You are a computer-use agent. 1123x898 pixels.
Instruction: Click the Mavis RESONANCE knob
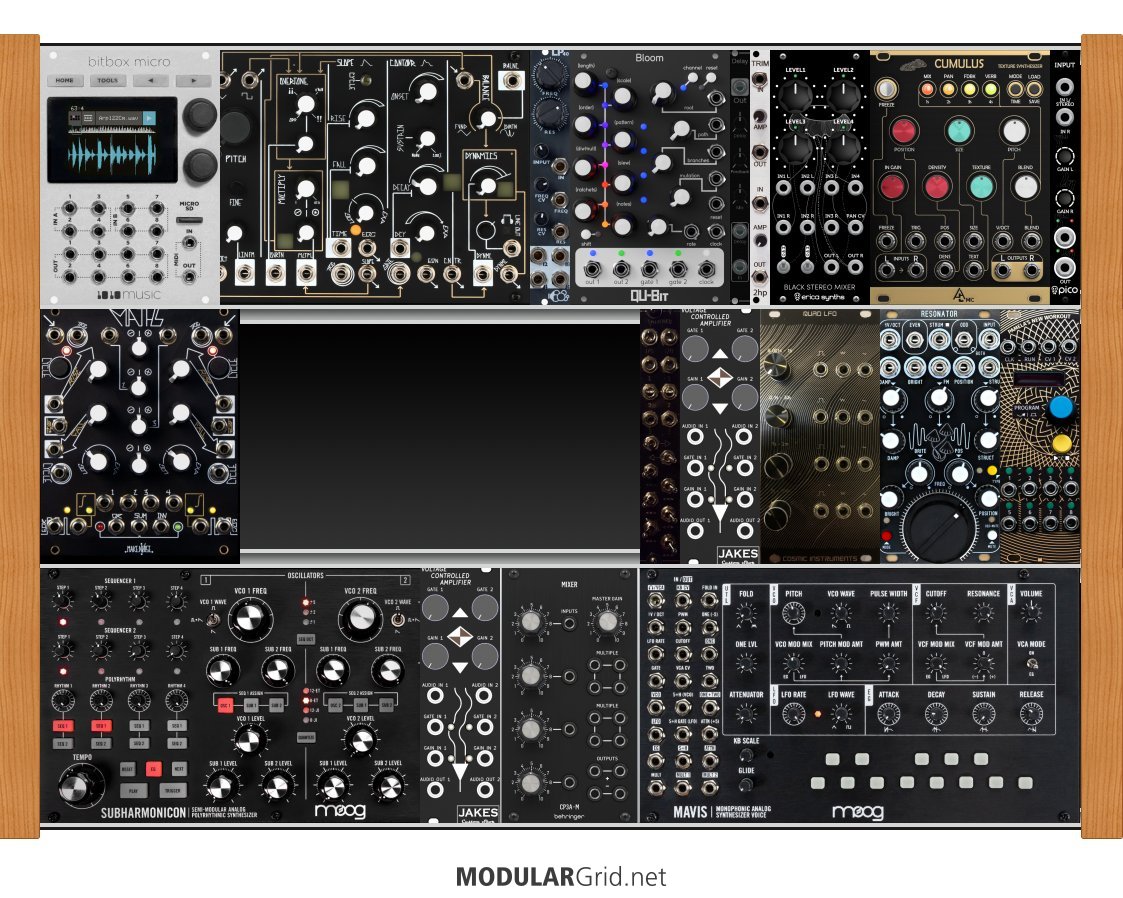(x=983, y=613)
